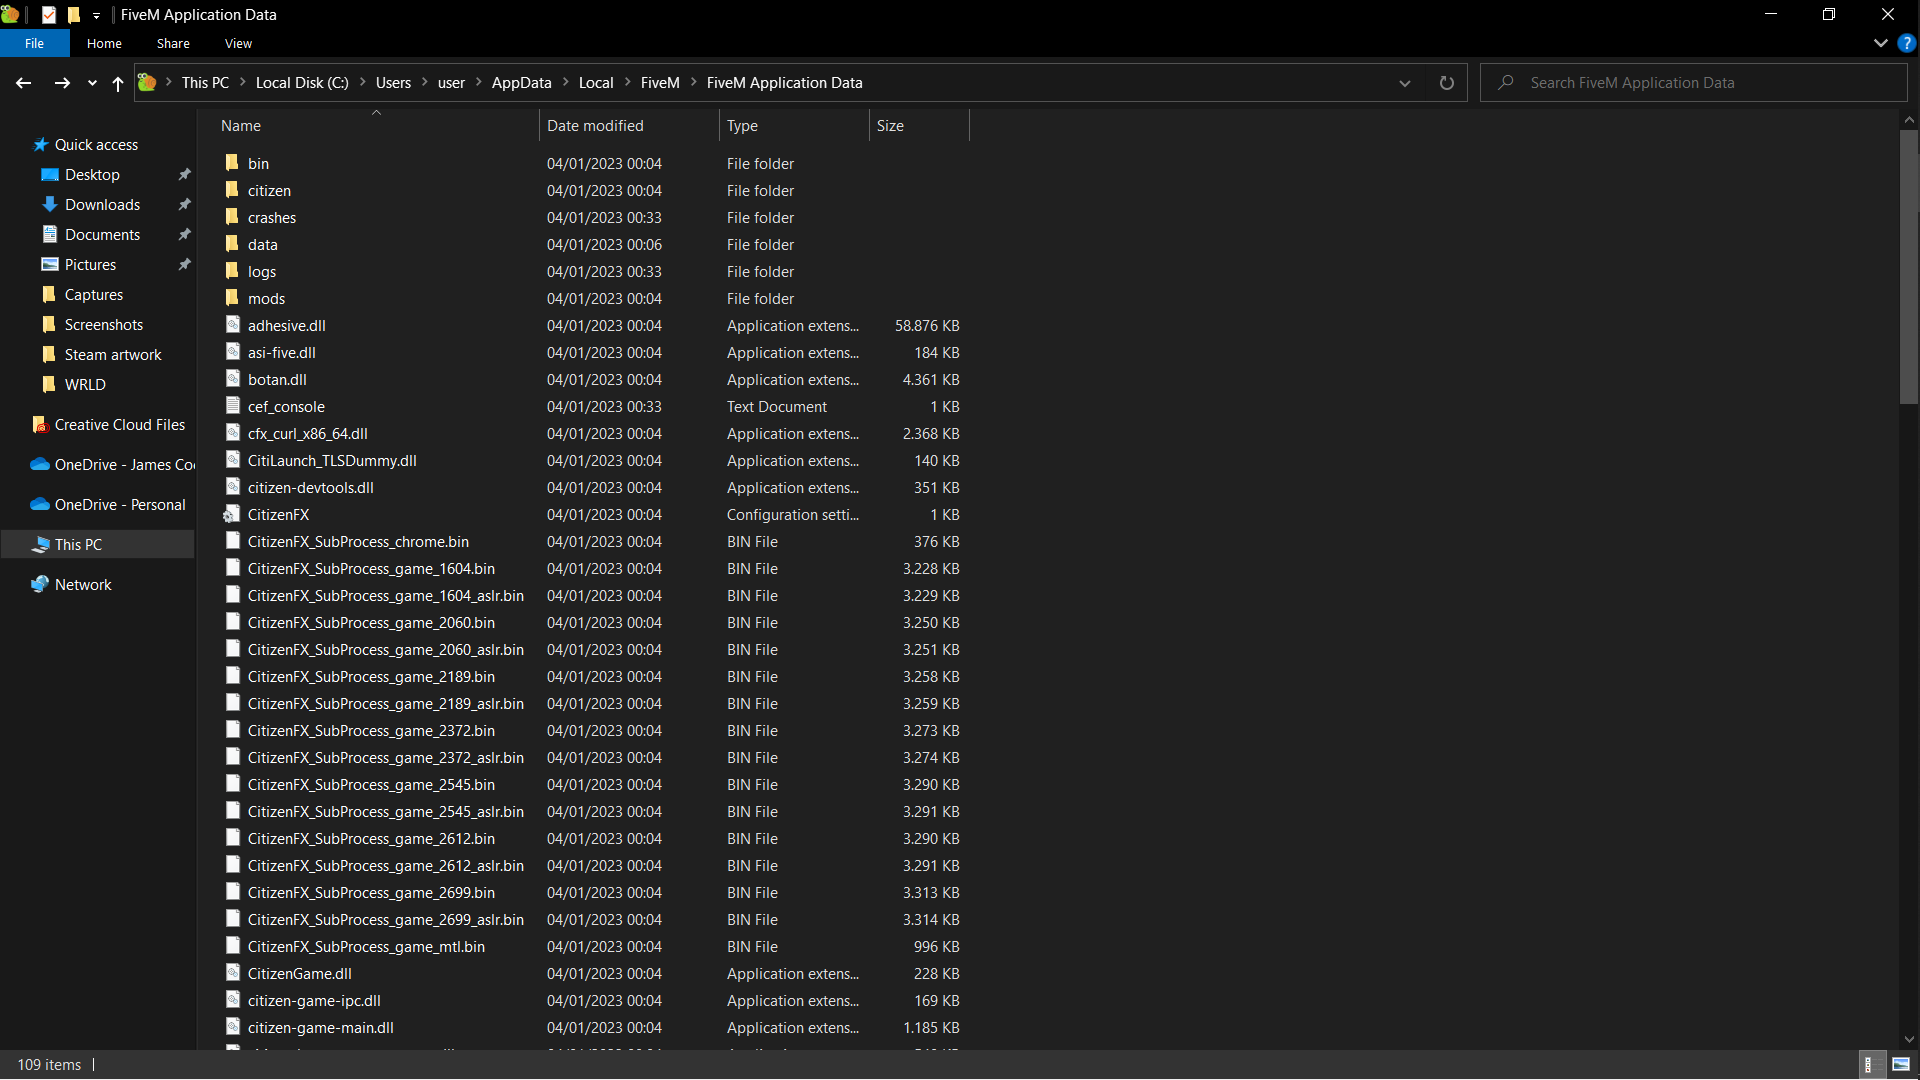Screen dimensions: 1920x1080
Task: Click the search FiveM Application Data field
Action: click(1693, 83)
